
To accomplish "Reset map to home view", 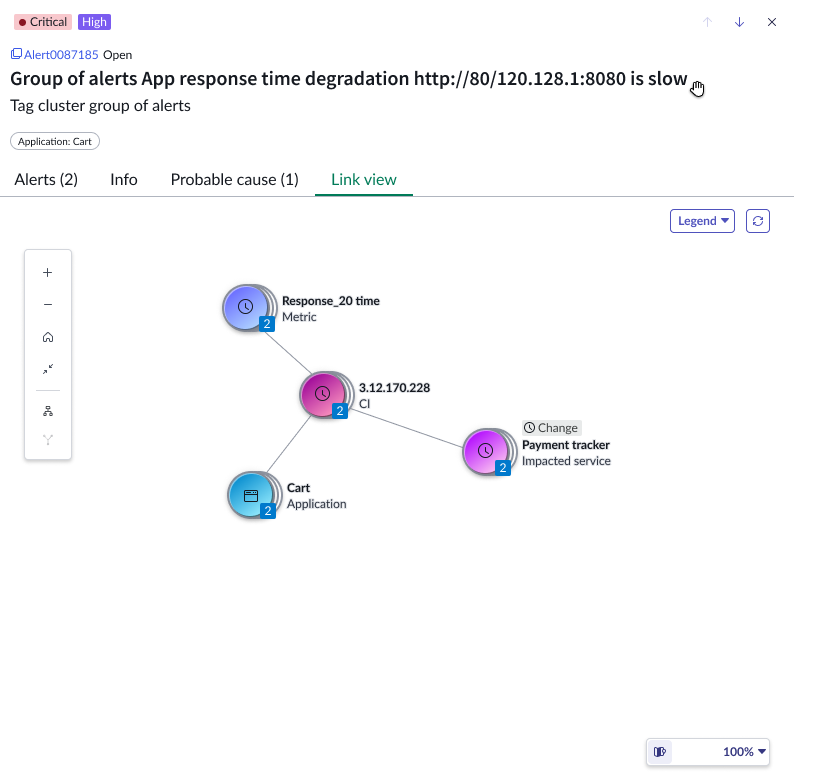I will (x=47, y=337).
